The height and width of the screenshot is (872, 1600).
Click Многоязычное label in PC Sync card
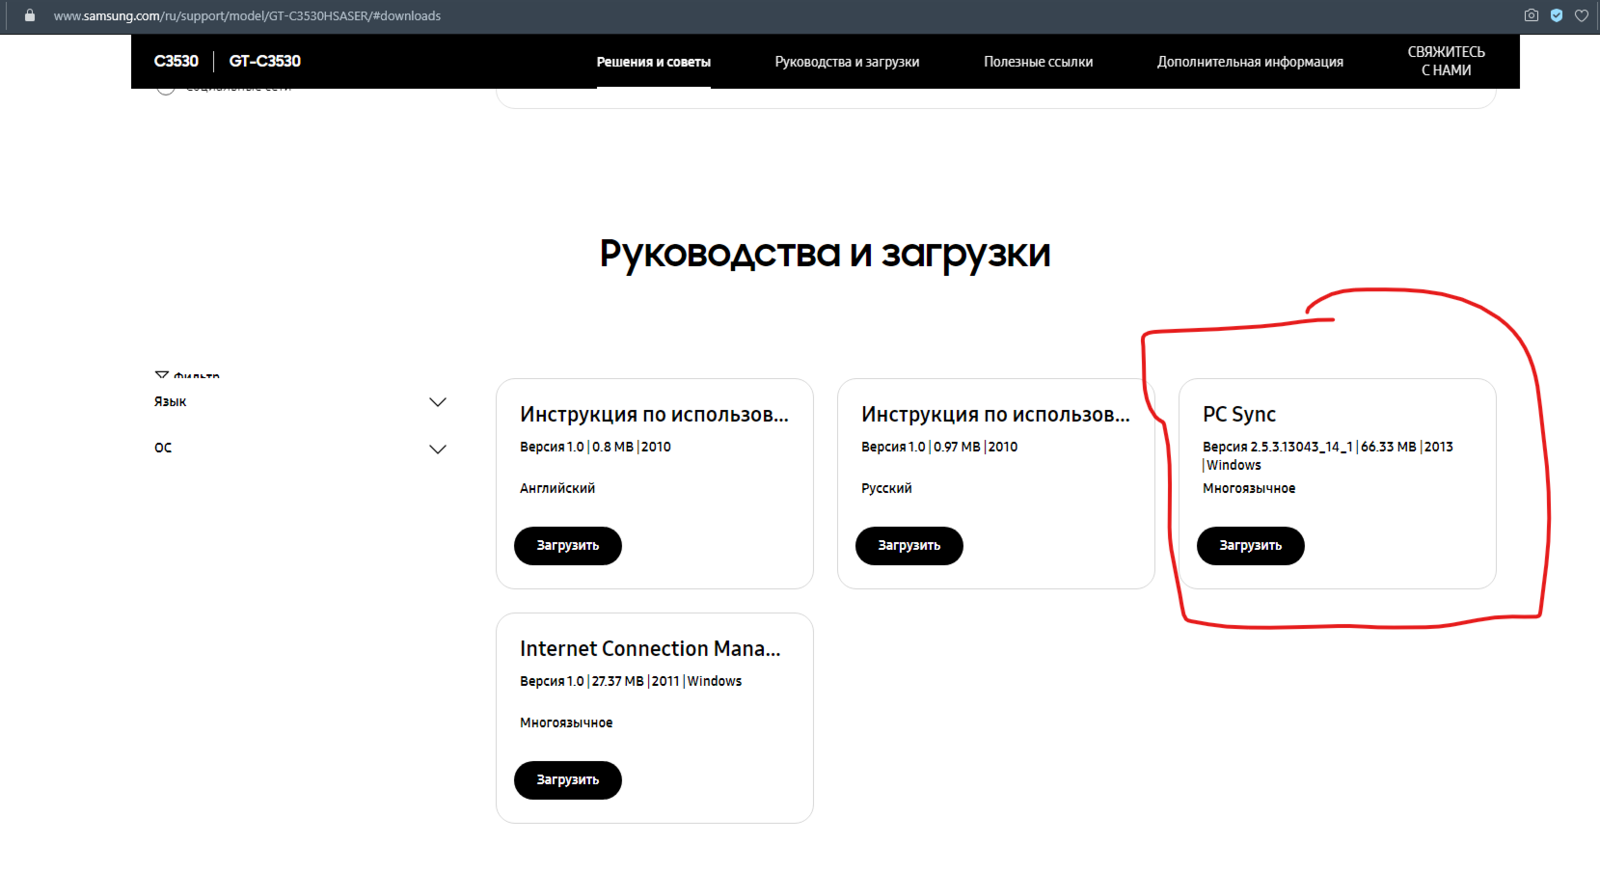pyautogui.click(x=1249, y=488)
